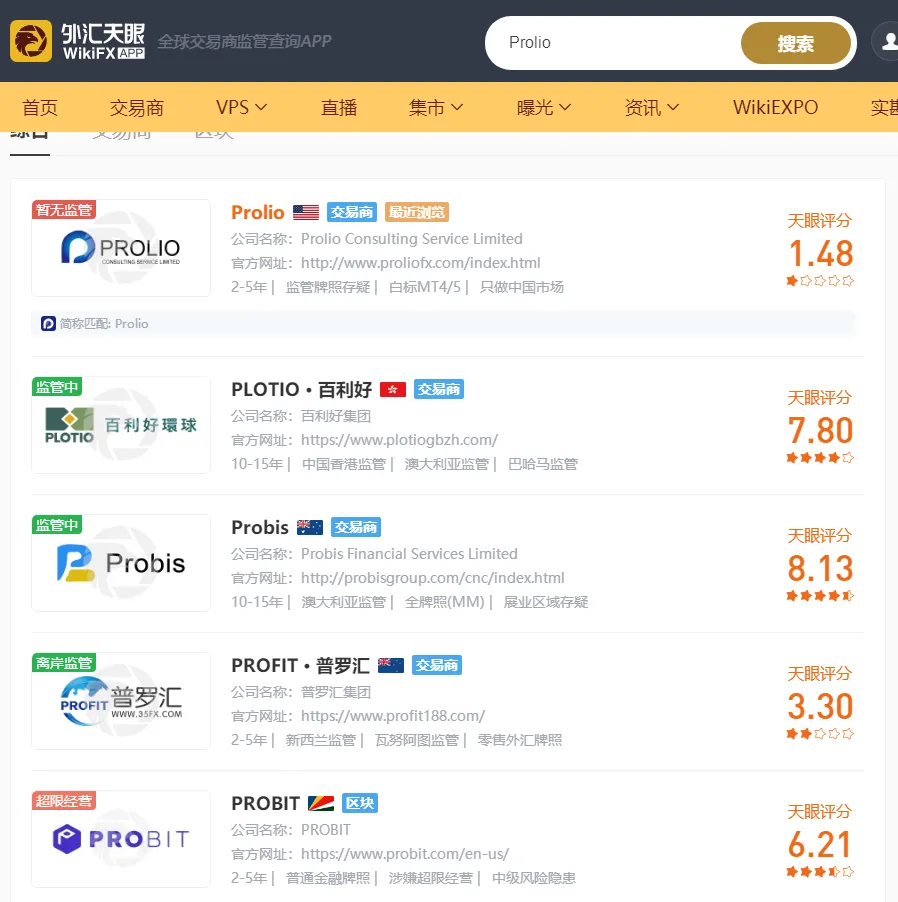The image size is (898, 902).
Task: Click the search field containing Prolio
Action: click(x=613, y=43)
